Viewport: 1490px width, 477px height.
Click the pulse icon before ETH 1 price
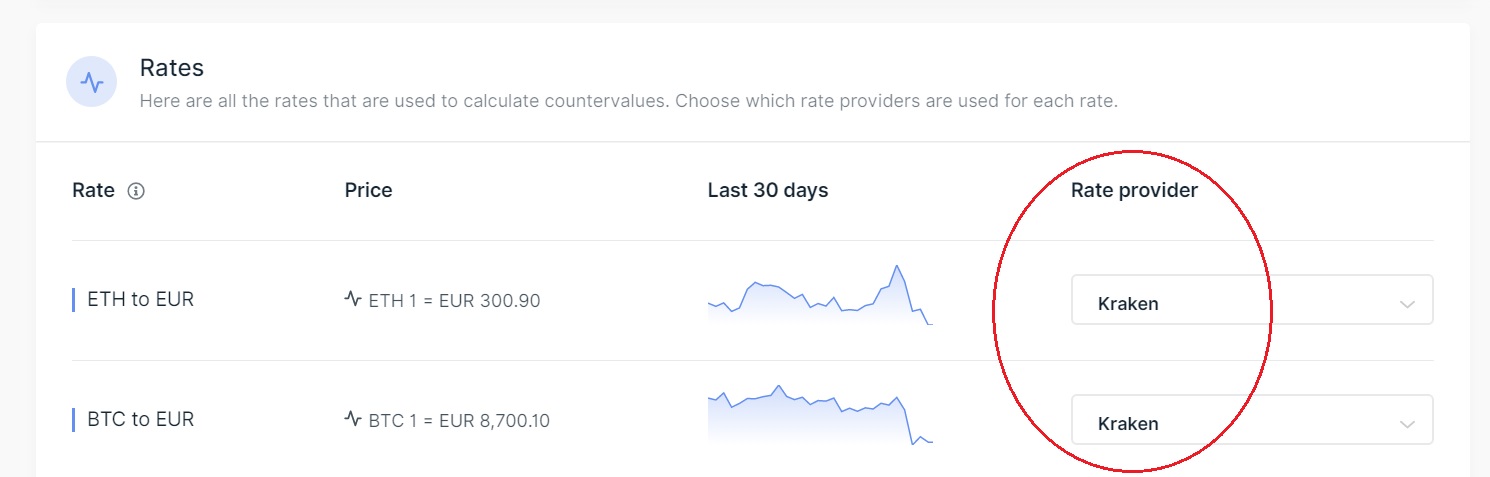353,298
